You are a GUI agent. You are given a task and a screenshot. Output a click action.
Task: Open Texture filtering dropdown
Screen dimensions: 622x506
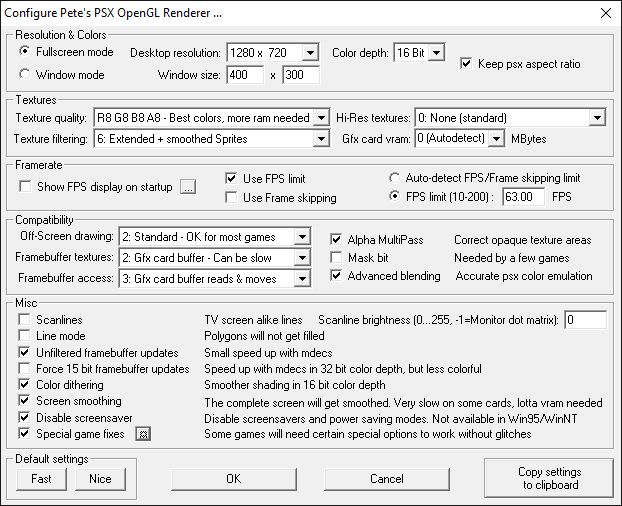tap(321, 139)
